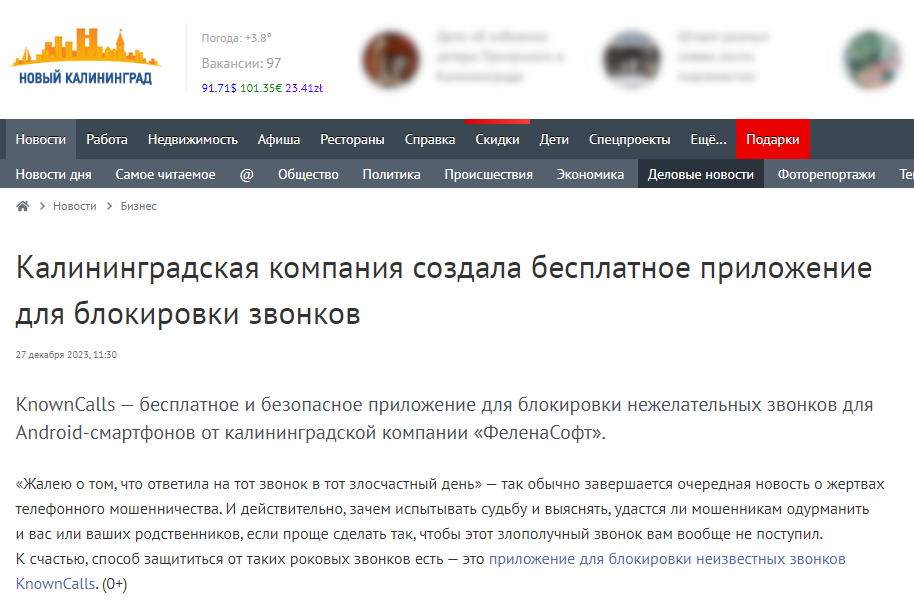
Task: Click the lead paragraph starting with KnownCalls
Action: [445, 418]
